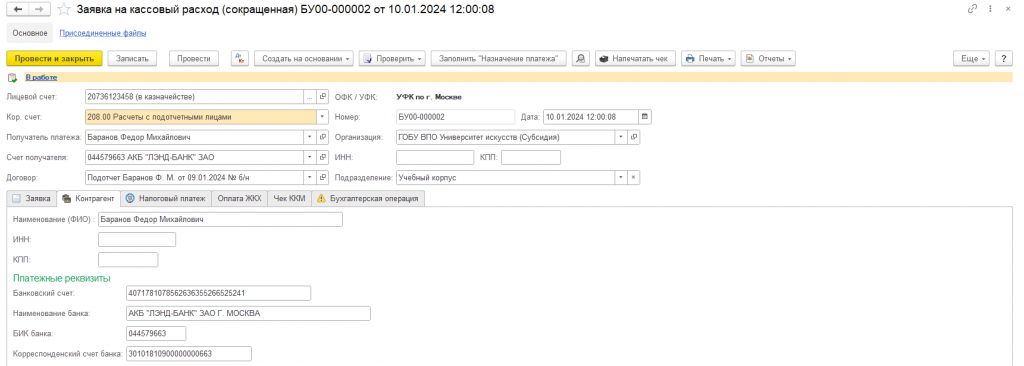This screenshot has height=366, width=1024.
Task: Go back with the left arrow button
Action: pos(18,9)
